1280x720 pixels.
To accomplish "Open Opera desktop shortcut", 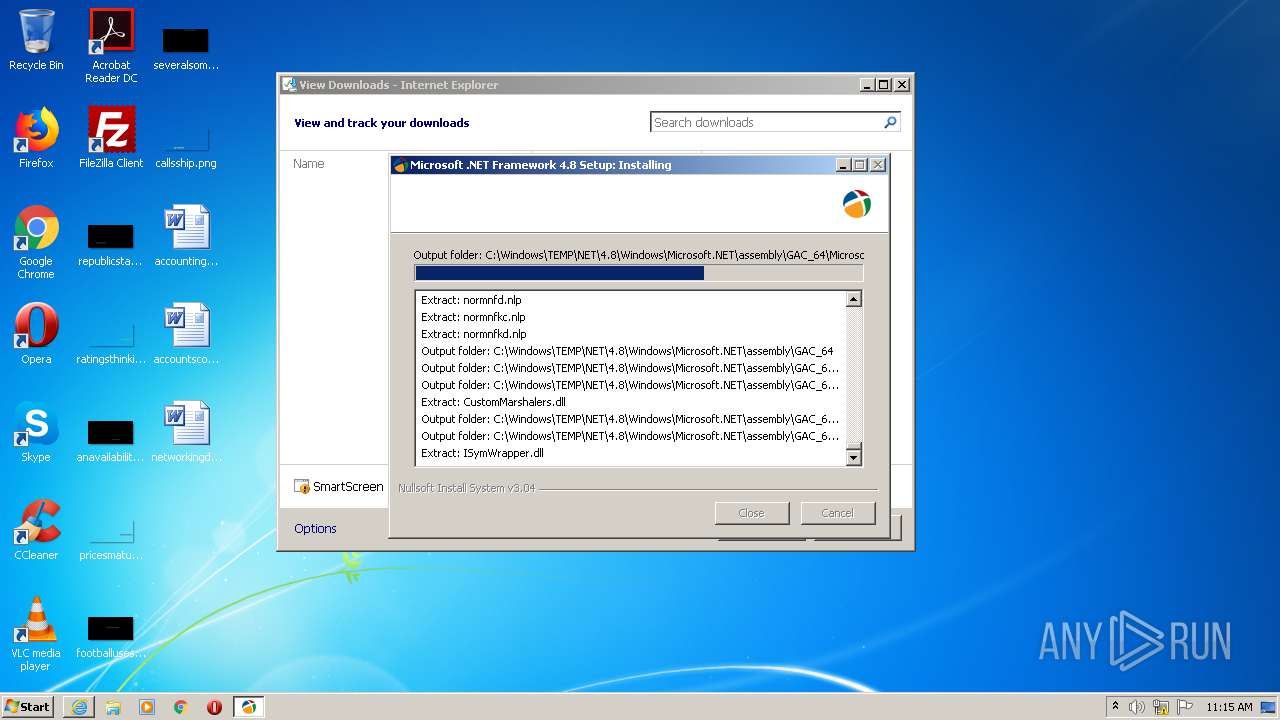I will click(x=36, y=334).
